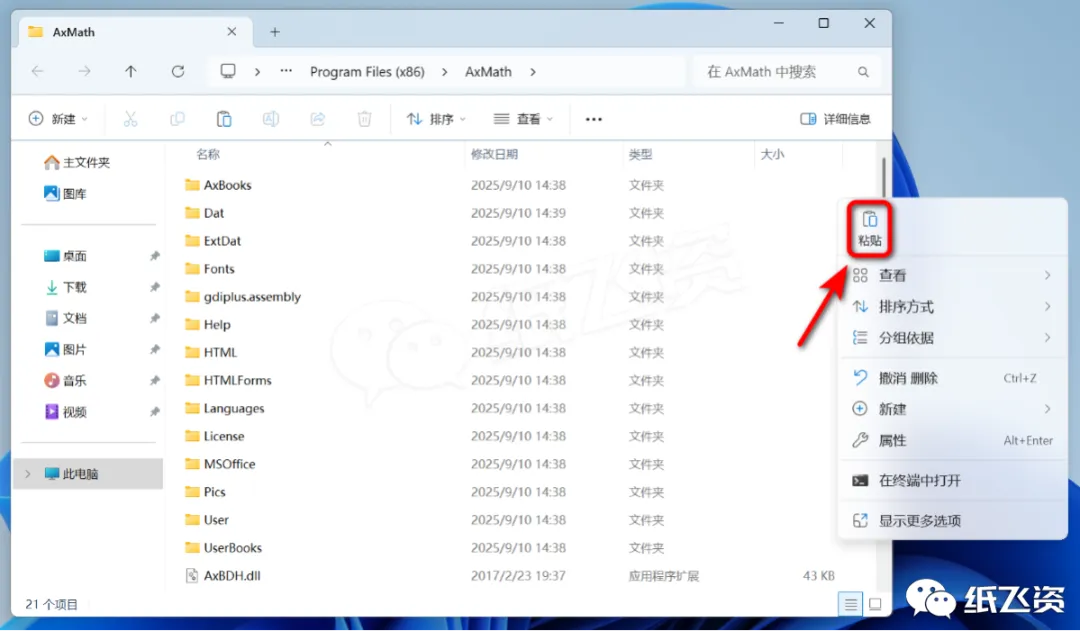Open 视频 in quick access

click(65, 412)
